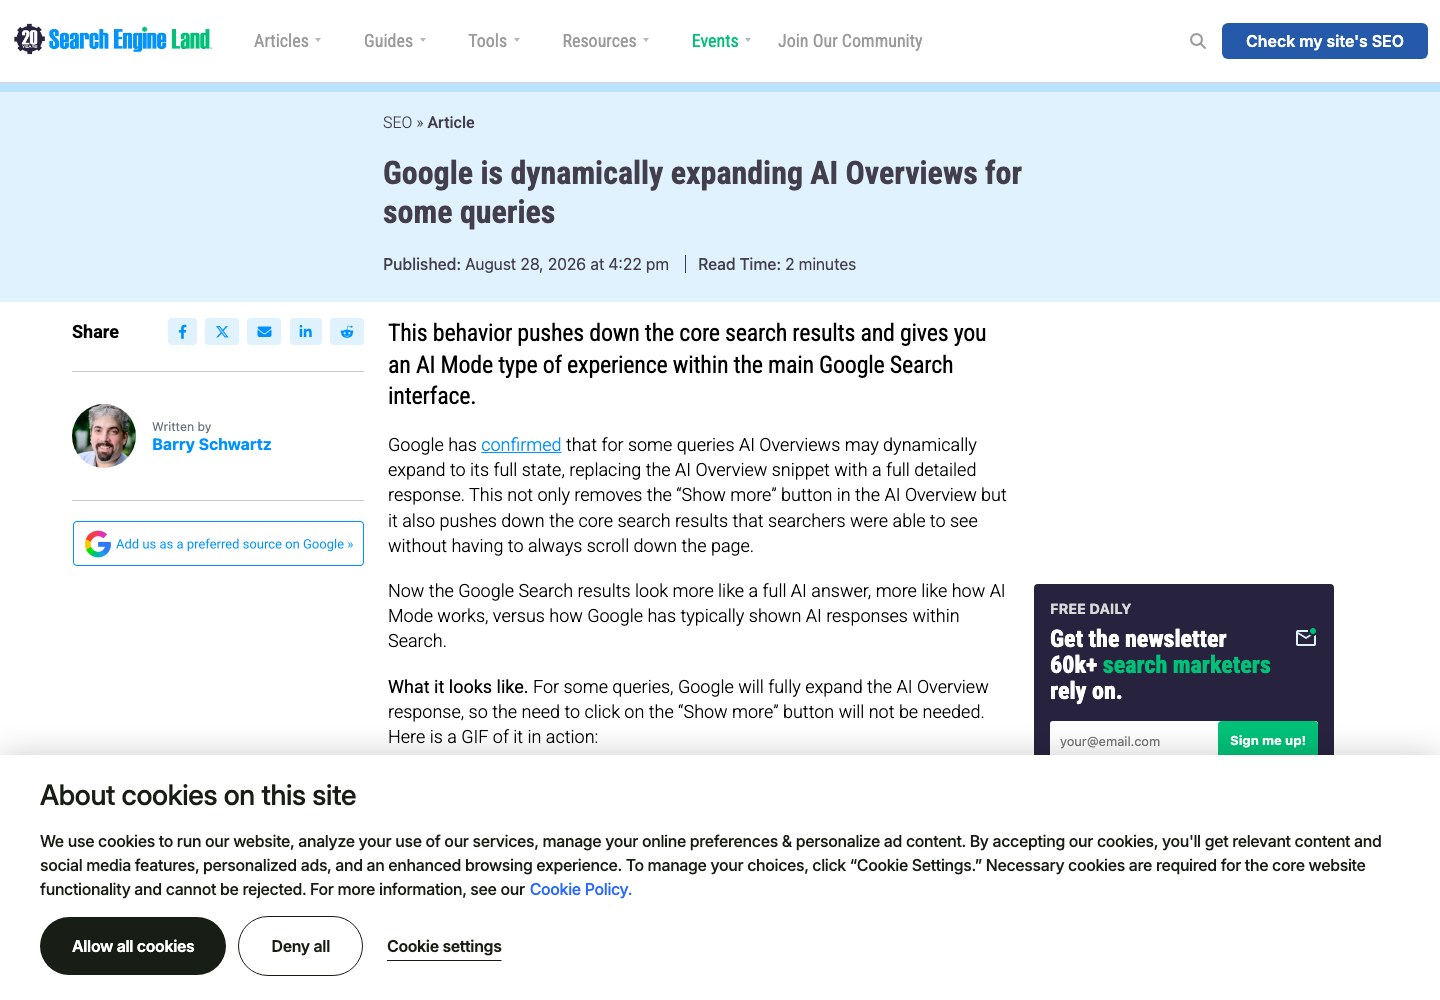
Task: Click Allow all cookies
Action: pyautogui.click(x=133, y=946)
